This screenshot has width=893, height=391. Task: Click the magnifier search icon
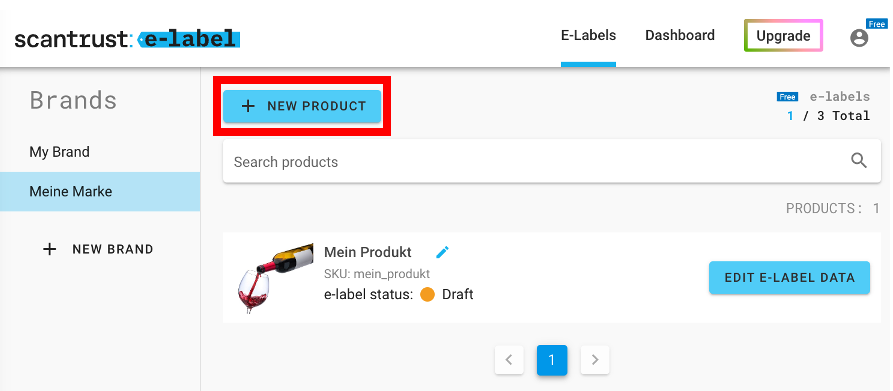click(859, 160)
